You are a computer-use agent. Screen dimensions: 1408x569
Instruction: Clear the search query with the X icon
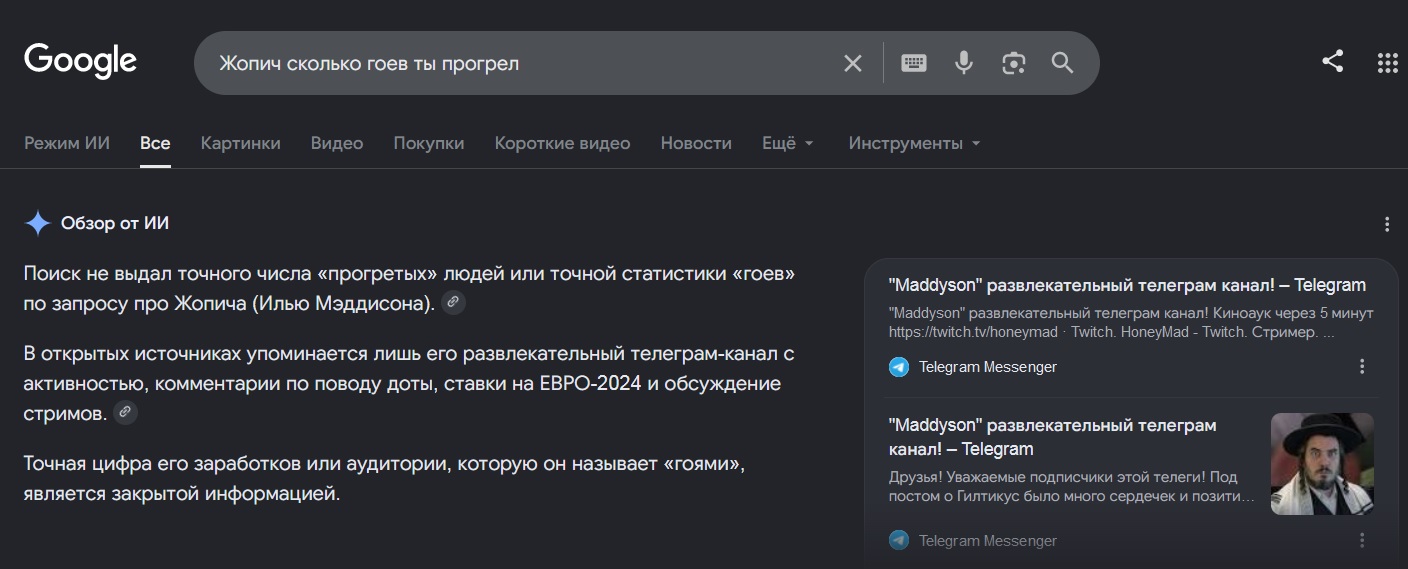853,63
